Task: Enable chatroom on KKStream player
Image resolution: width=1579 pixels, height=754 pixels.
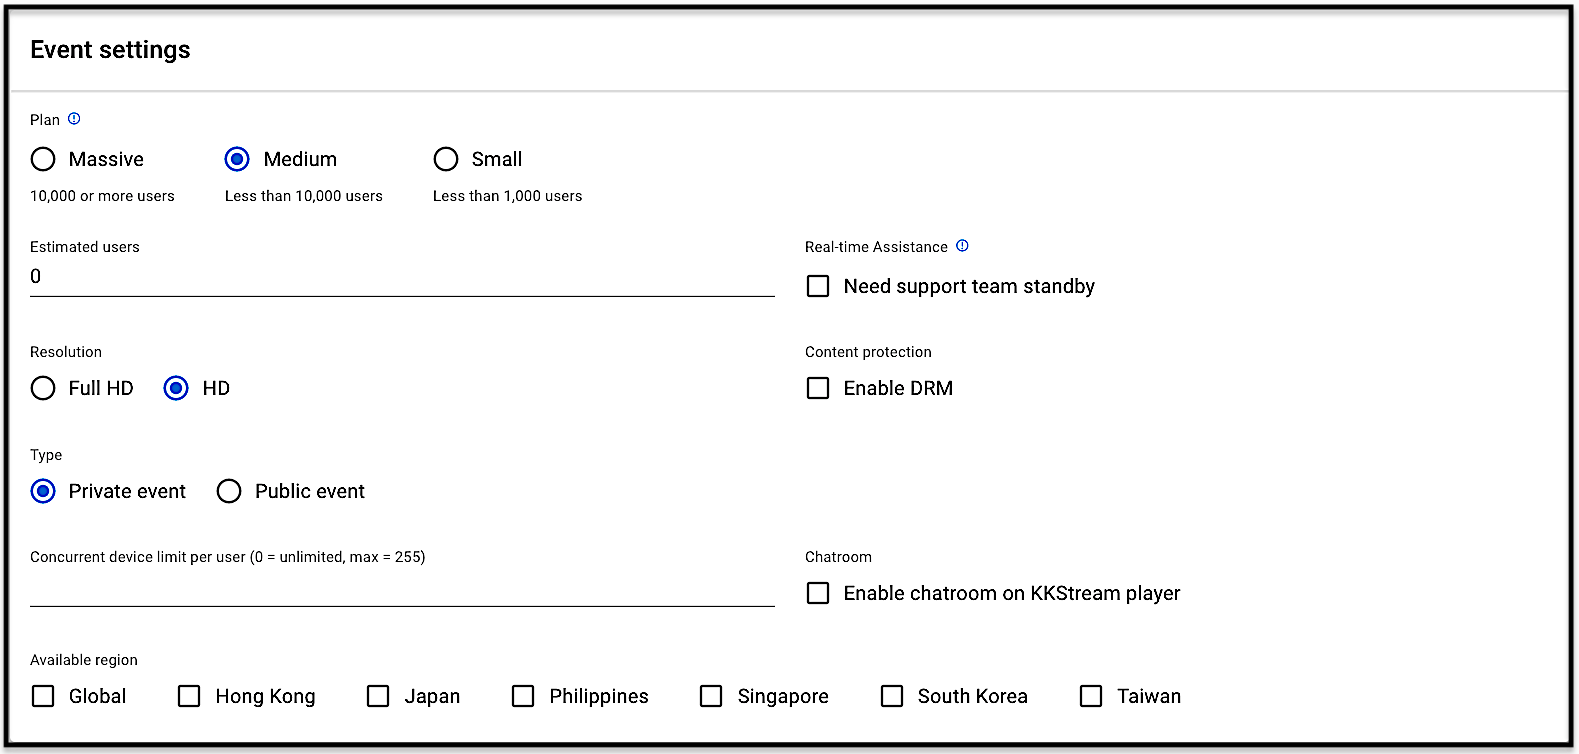Action: (x=818, y=593)
